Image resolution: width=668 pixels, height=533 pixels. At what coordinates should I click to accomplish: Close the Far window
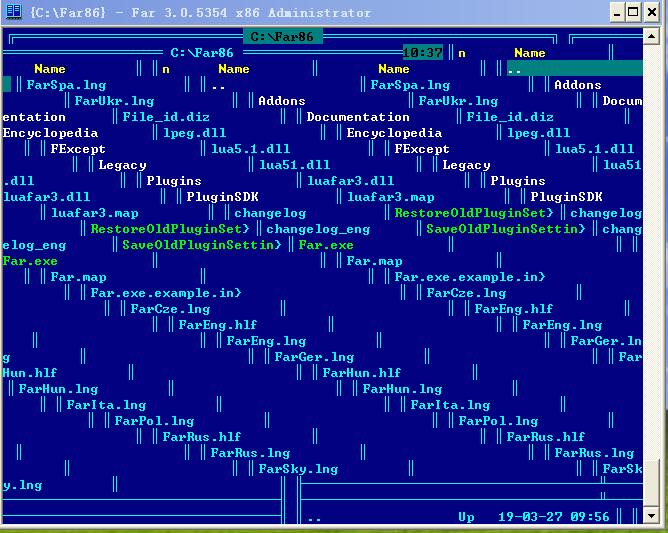652,12
